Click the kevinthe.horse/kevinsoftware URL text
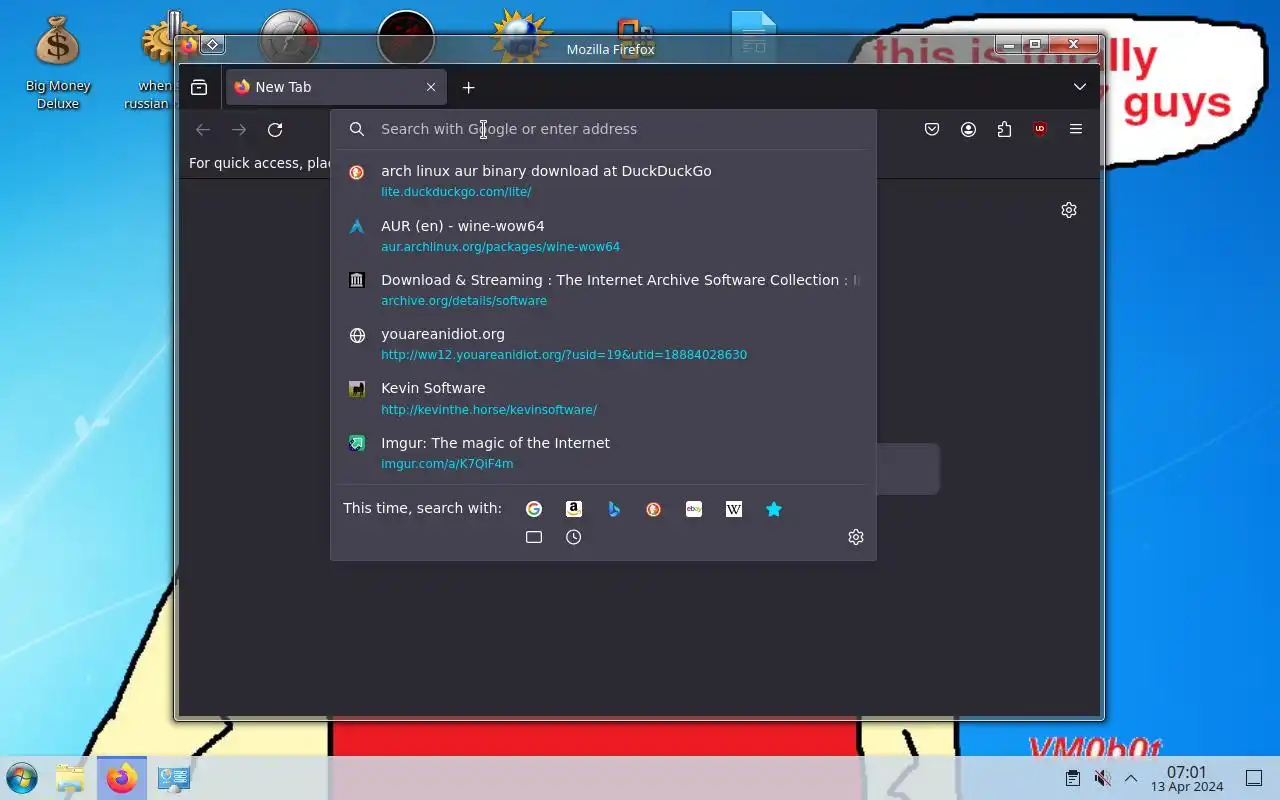1280x800 pixels. (x=489, y=410)
